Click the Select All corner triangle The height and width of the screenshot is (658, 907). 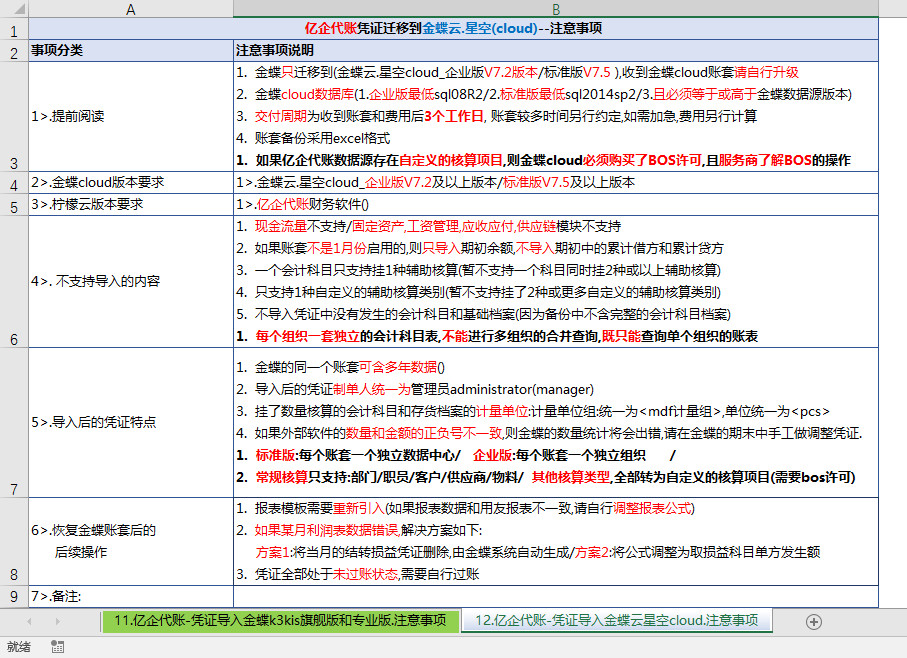click(13, 9)
